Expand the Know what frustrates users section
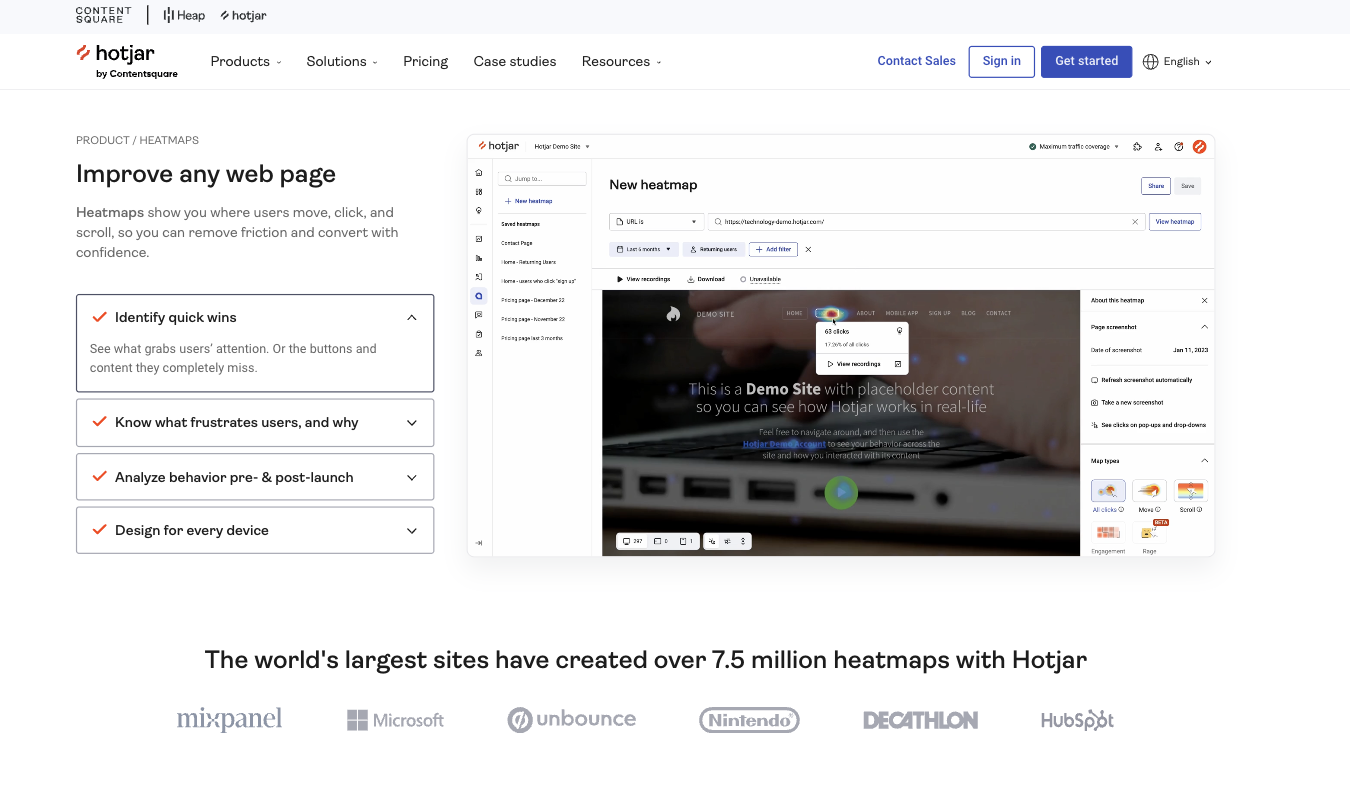1350x800 pixels. 255,422
